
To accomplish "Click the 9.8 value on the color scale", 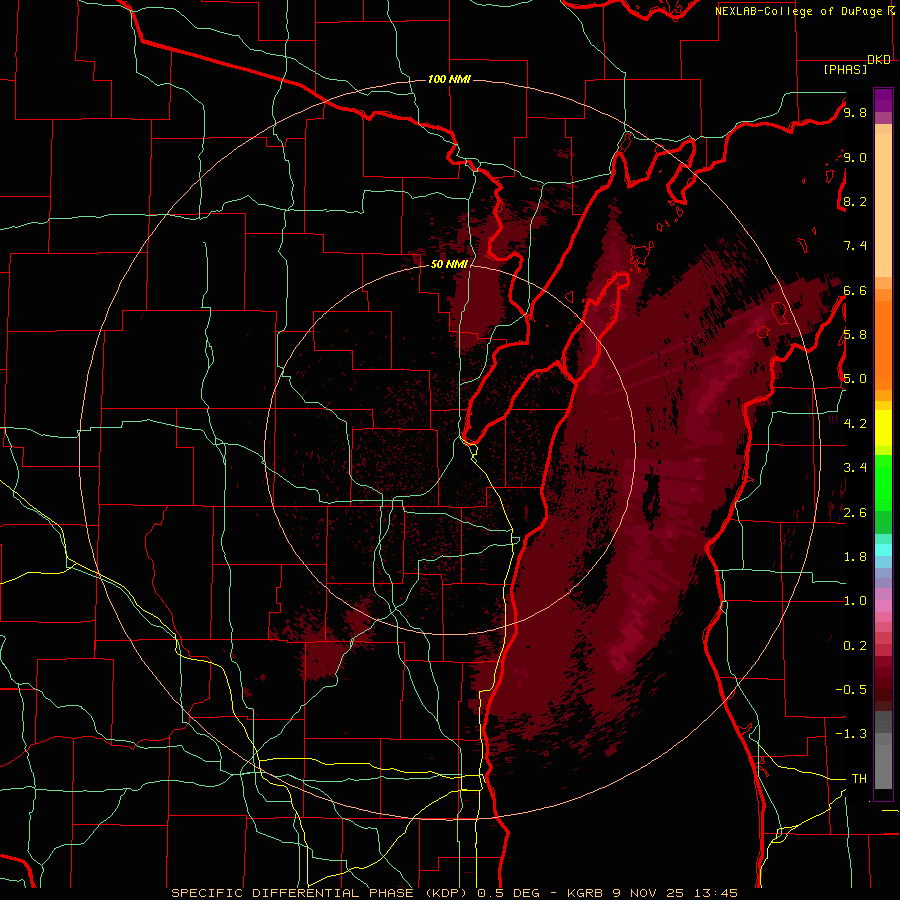I will tap(855, 112).
